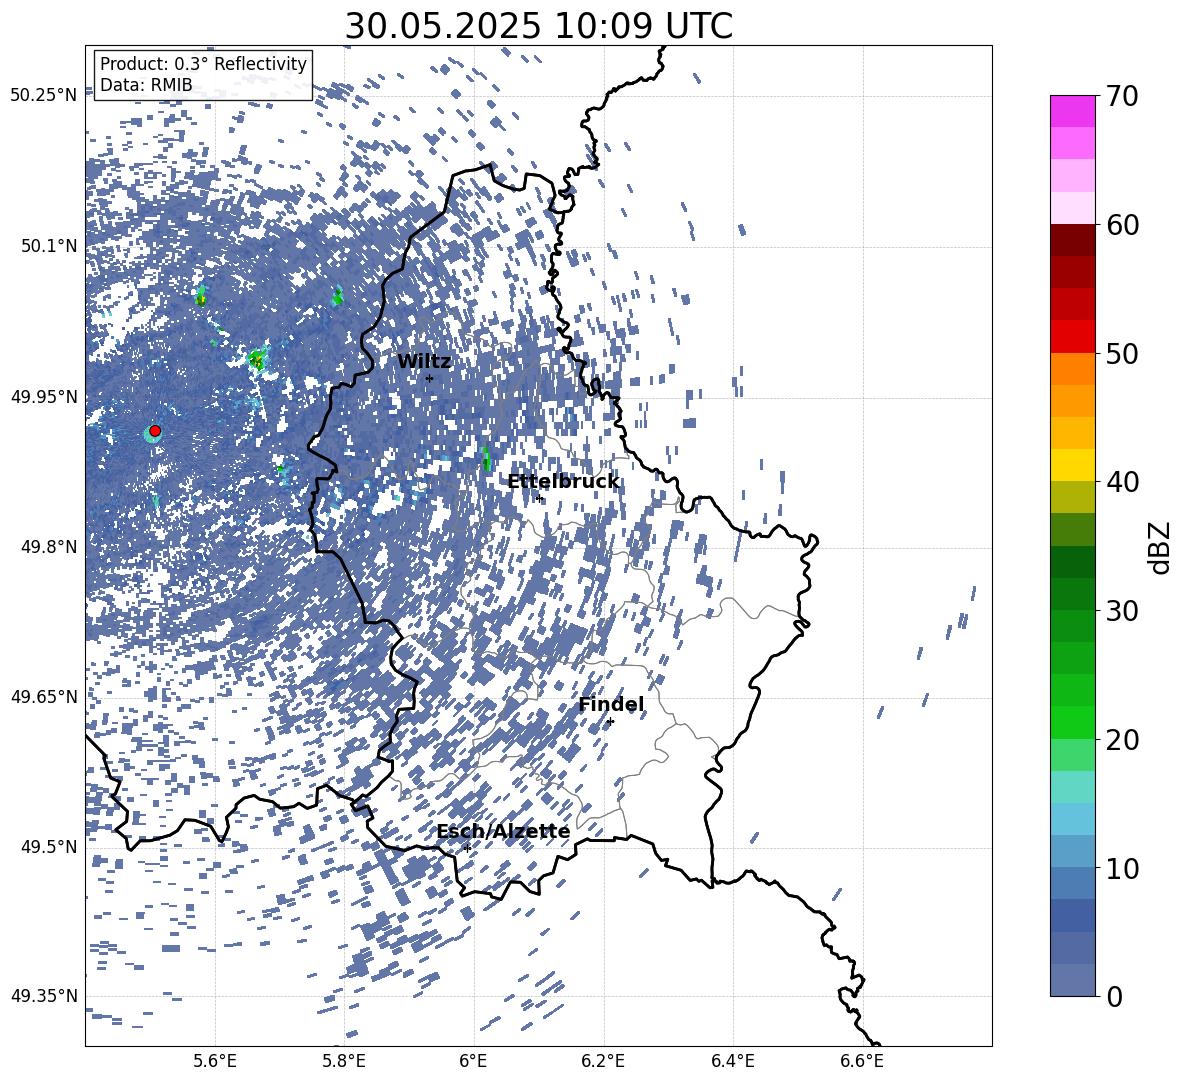Click the red radar location dot
The height and width of the screenshot is (1081, 1184).
[155, 431]
